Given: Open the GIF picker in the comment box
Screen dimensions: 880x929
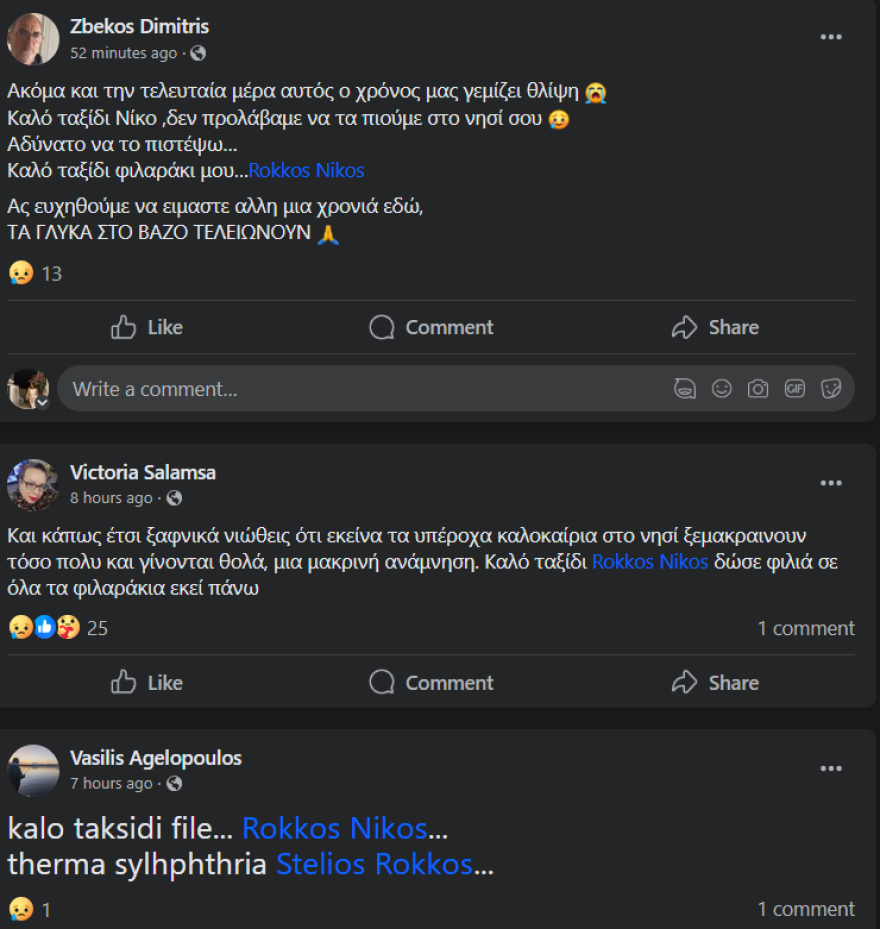Looking at the screenshot, I should pyautogui.click(x=795, y=388).
